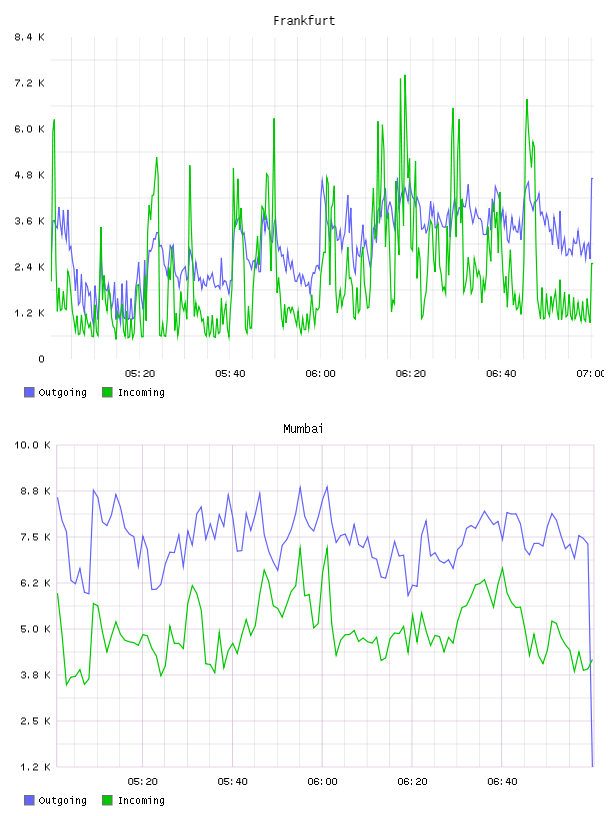Click the 5.0 K axis label in Mumbai chart

click(35, 629)
